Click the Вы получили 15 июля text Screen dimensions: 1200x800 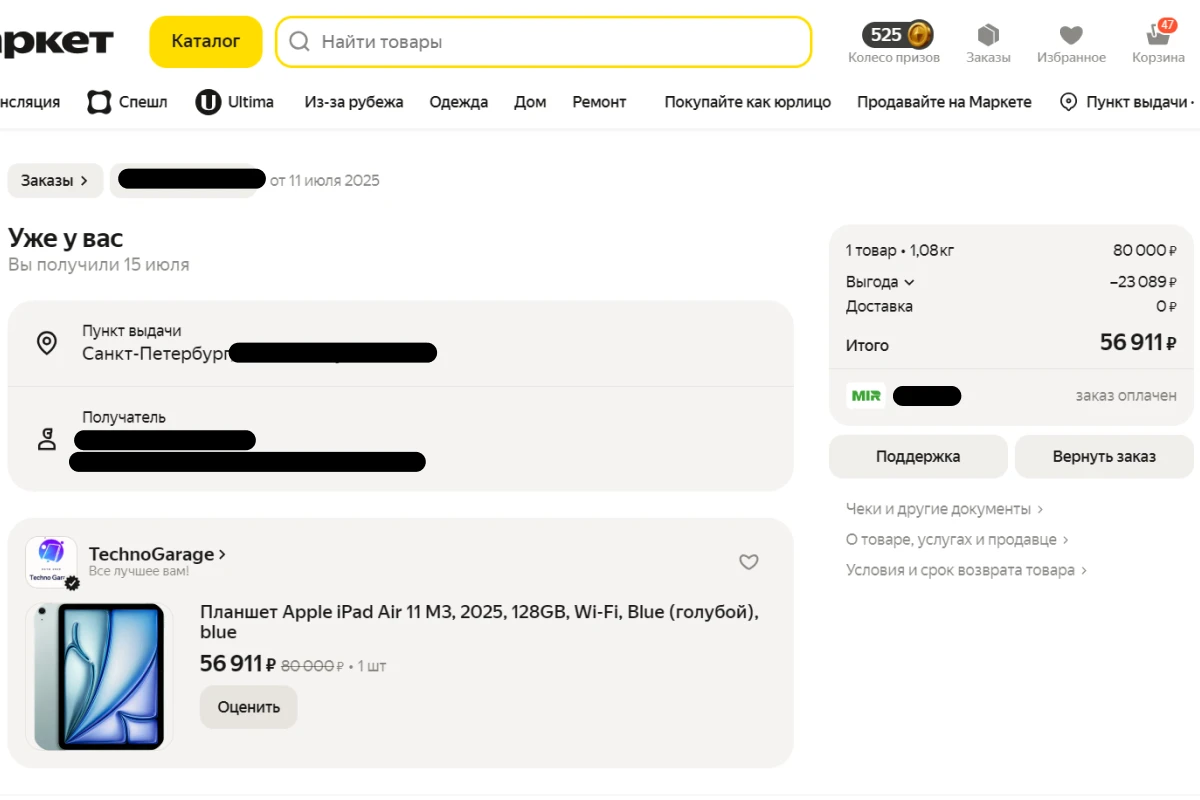pyautogui.click(x=99, y=265)
